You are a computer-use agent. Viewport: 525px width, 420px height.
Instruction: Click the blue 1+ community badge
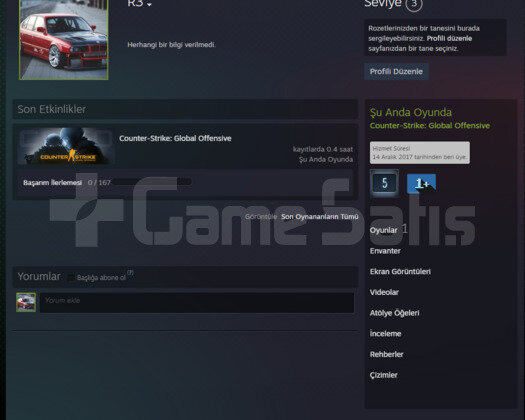pos(421,183)
